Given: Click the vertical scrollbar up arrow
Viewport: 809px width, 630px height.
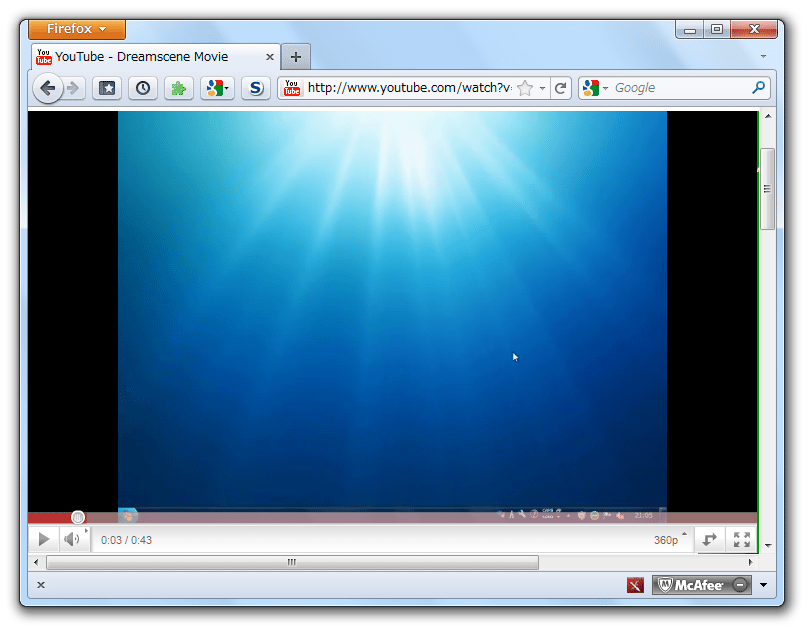Looking at the screenshot, I should pyautogui.click(x=768, y=117).
